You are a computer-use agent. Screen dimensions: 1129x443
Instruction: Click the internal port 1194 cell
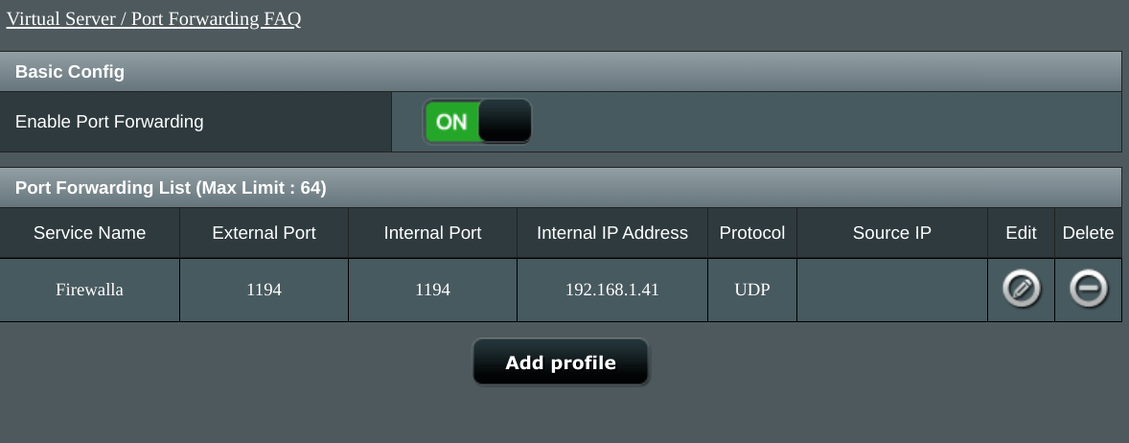[432, 289]
